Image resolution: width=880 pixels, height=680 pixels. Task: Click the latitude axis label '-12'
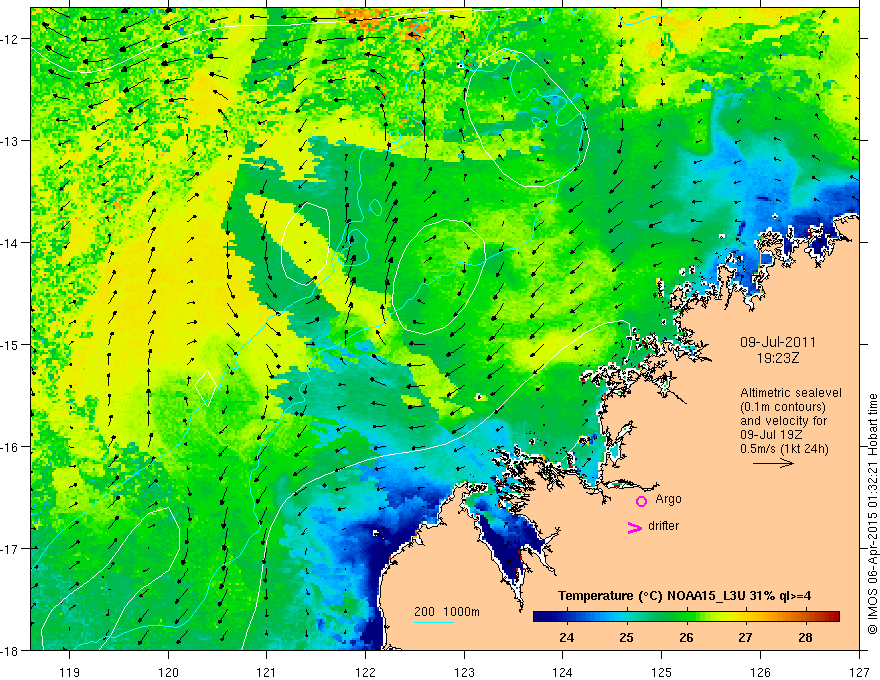click(x=11, y=39)
